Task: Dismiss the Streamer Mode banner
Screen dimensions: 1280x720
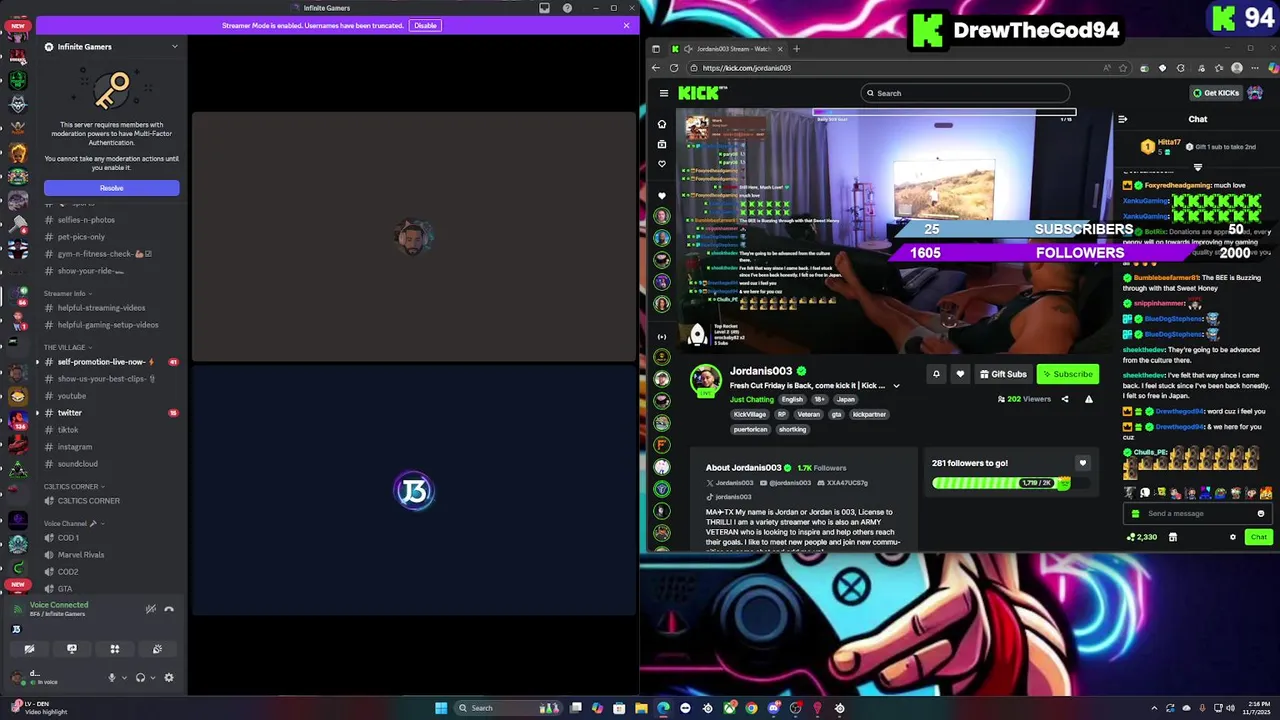Action: (626, 25)
